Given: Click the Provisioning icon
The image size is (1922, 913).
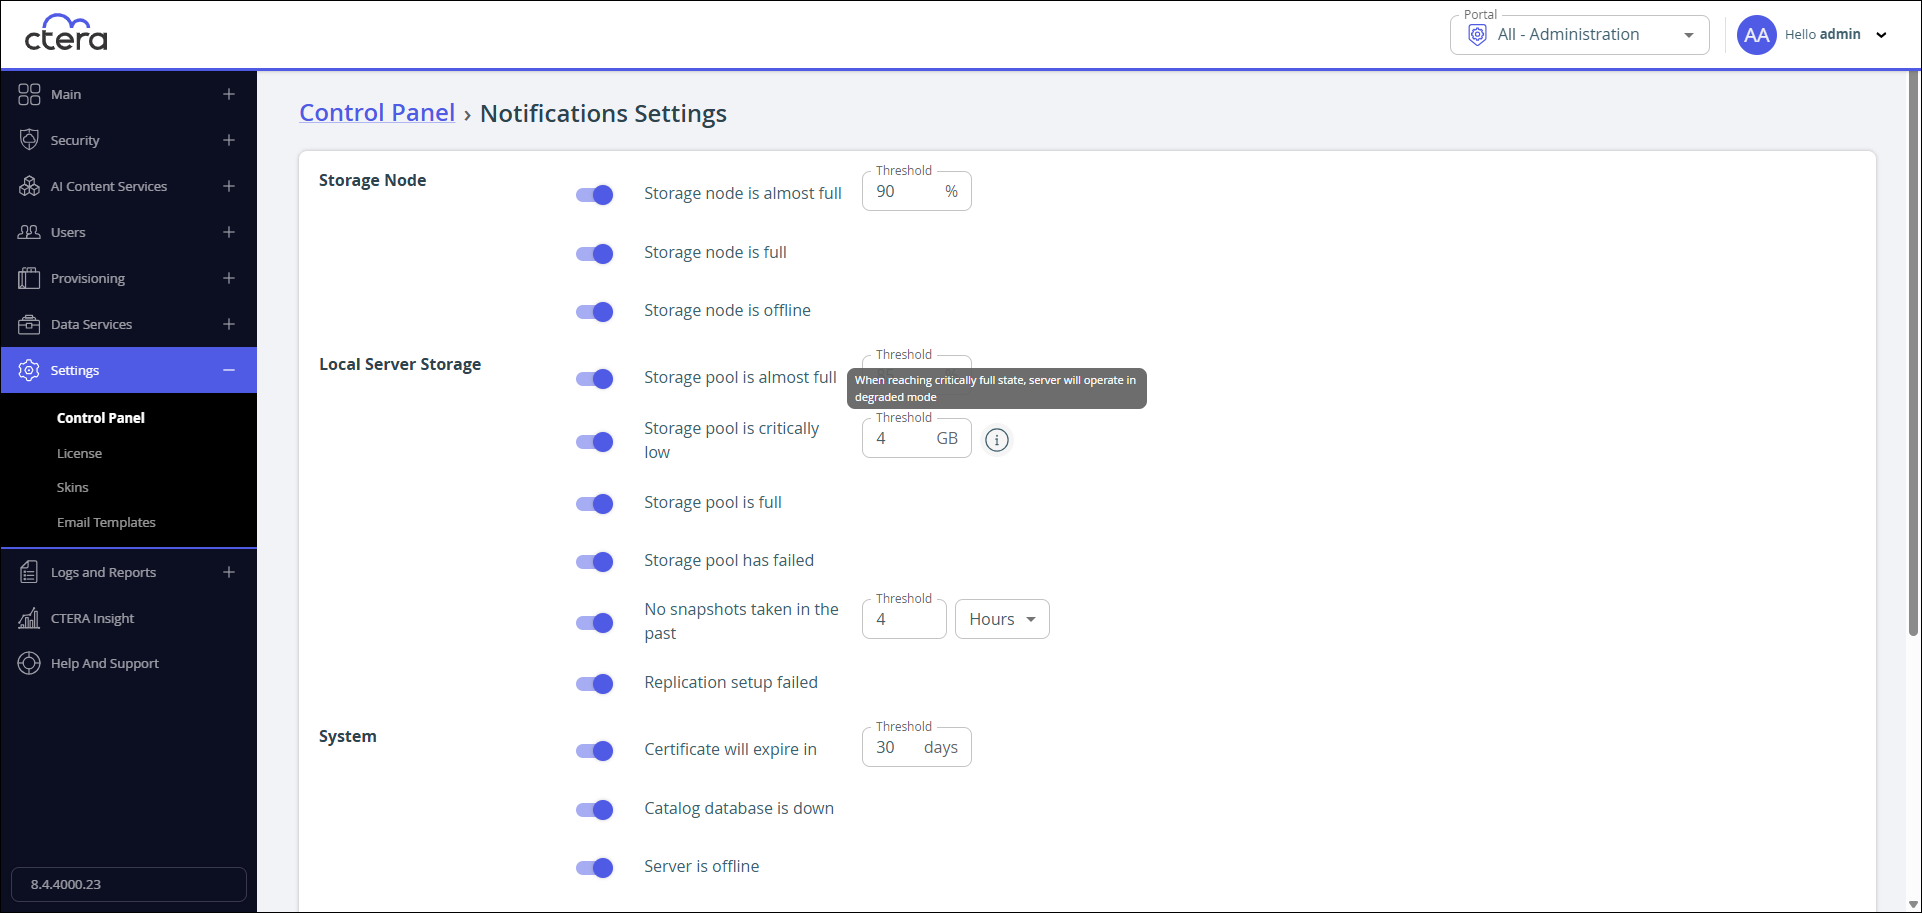Looking at the screenshot, I should point(29,278).
